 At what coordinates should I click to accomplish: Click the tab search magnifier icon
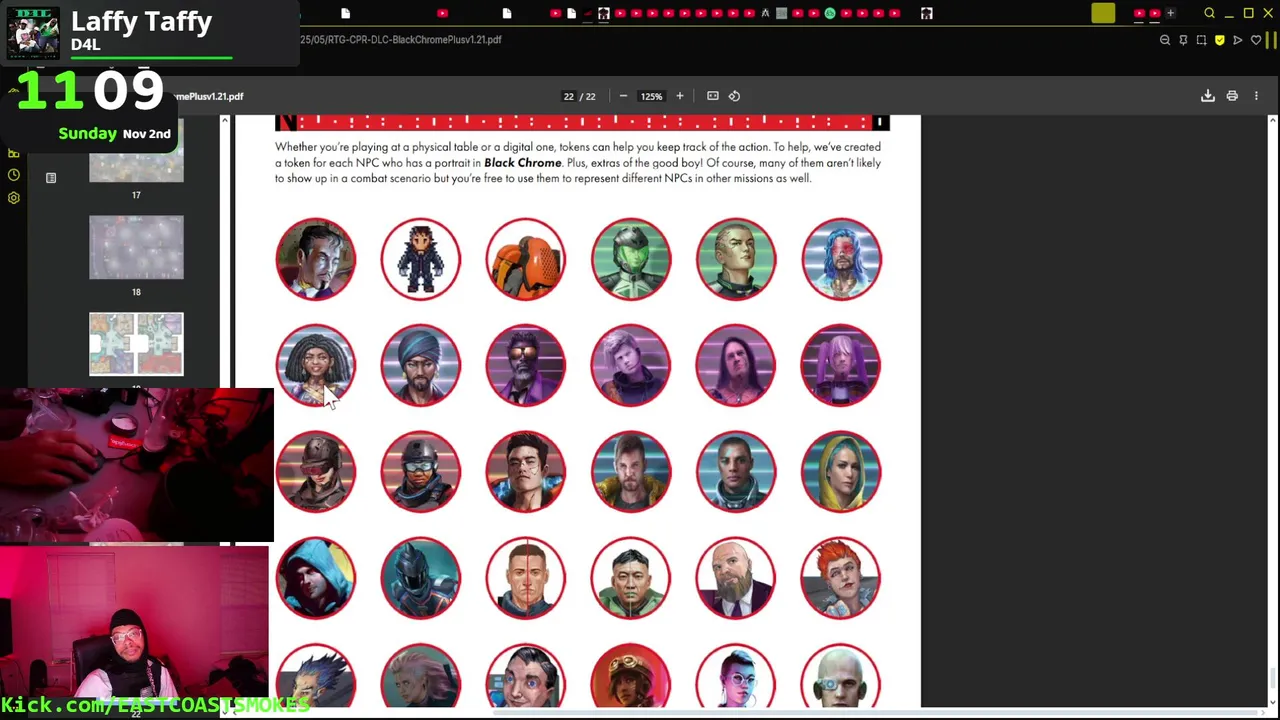pos(1209,13)
